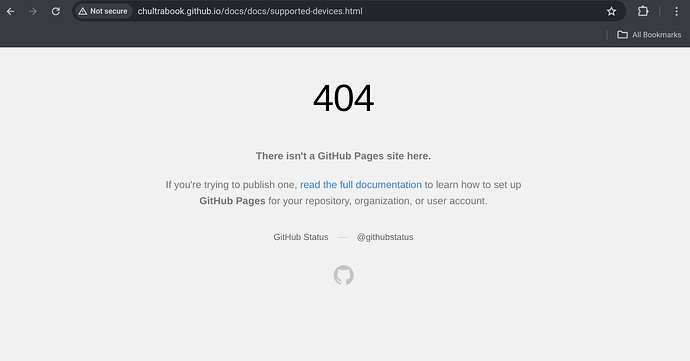Click the large 404 heading
The height and width of the screenshot is (361, 690).
point(344,98)
